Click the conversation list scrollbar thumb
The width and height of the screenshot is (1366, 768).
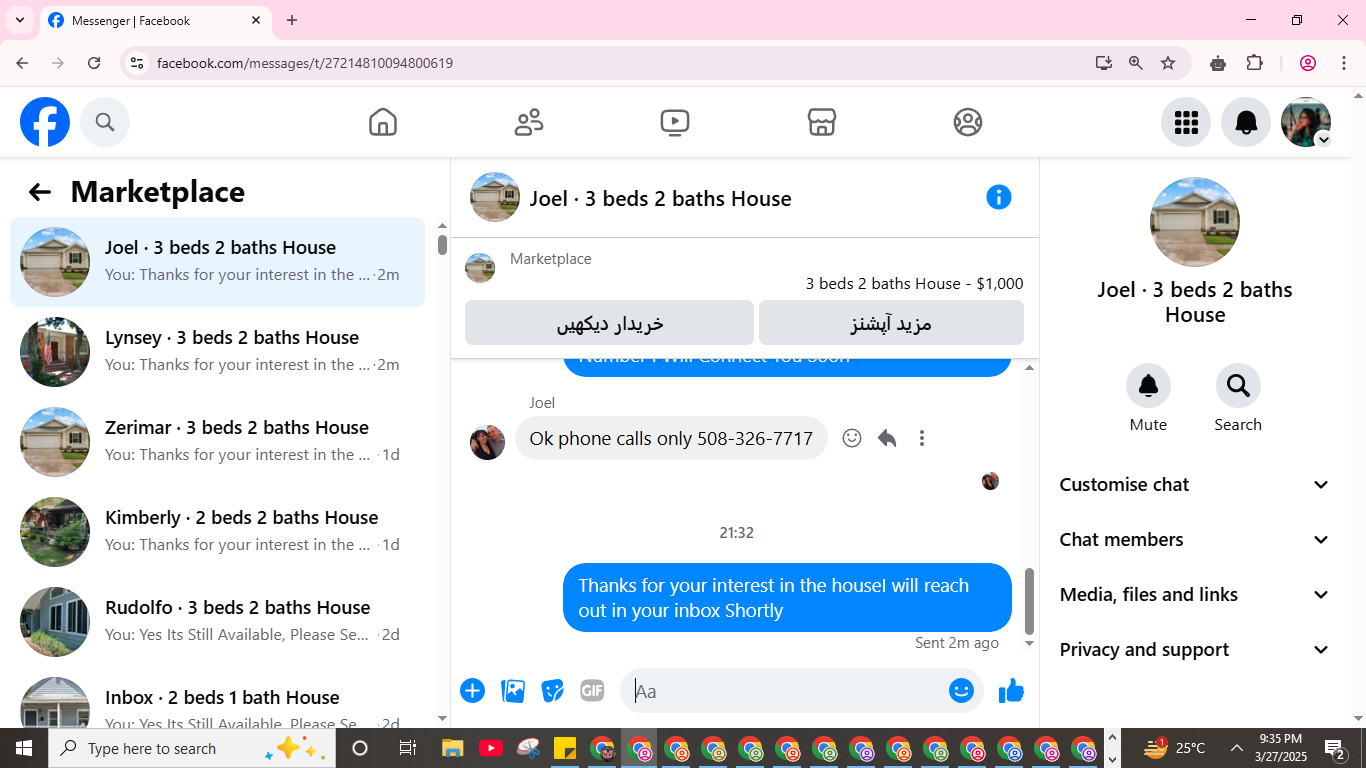click(442, 245)
